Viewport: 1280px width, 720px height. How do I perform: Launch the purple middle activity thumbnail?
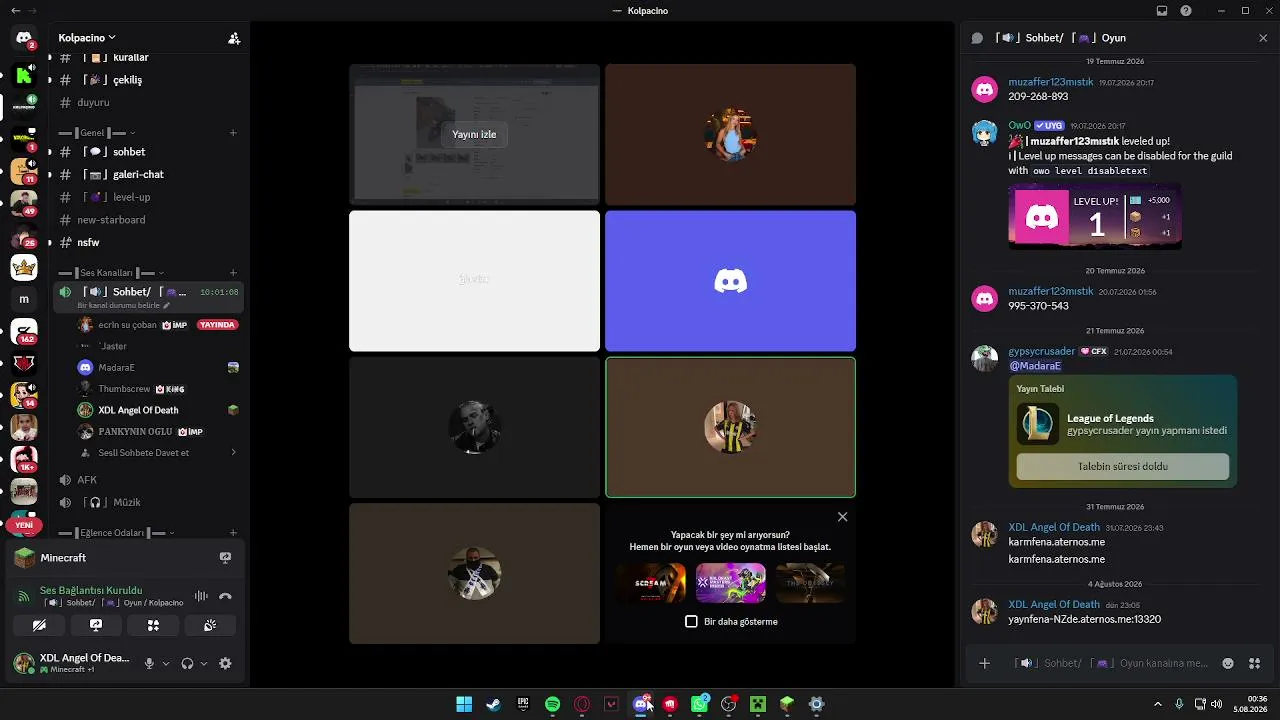(x=731, y=583)
